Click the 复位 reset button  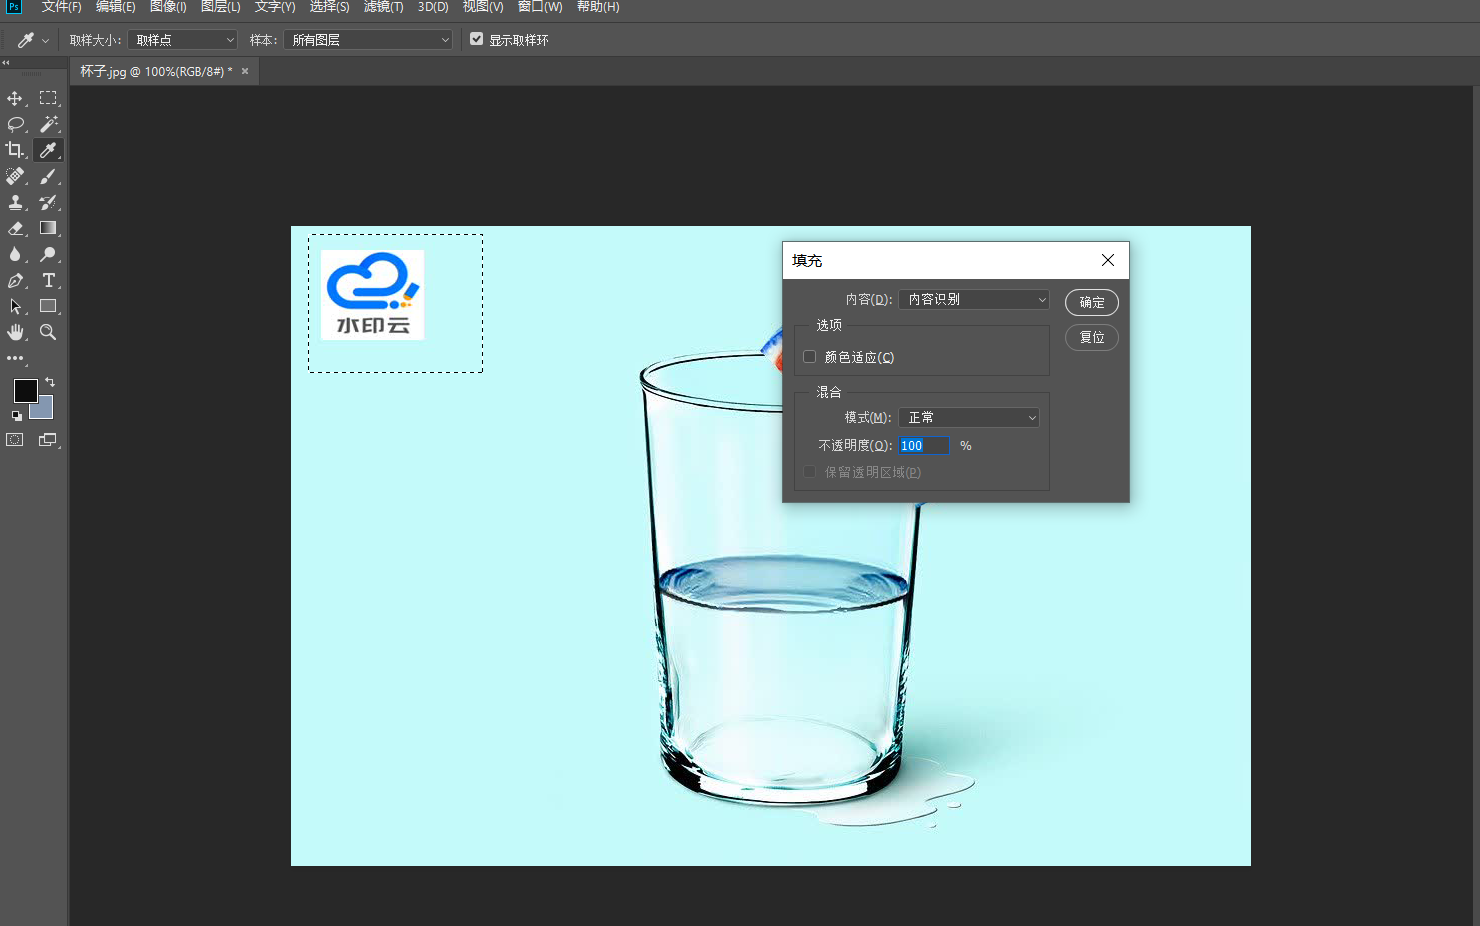tap(1091, 337)
